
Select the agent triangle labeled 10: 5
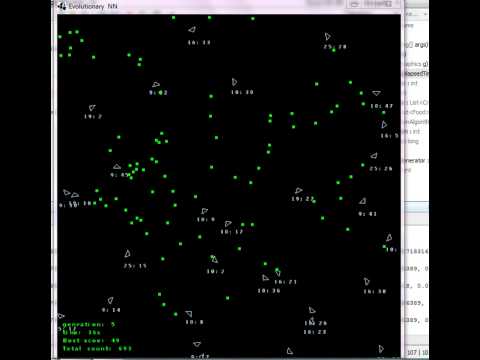384,125
